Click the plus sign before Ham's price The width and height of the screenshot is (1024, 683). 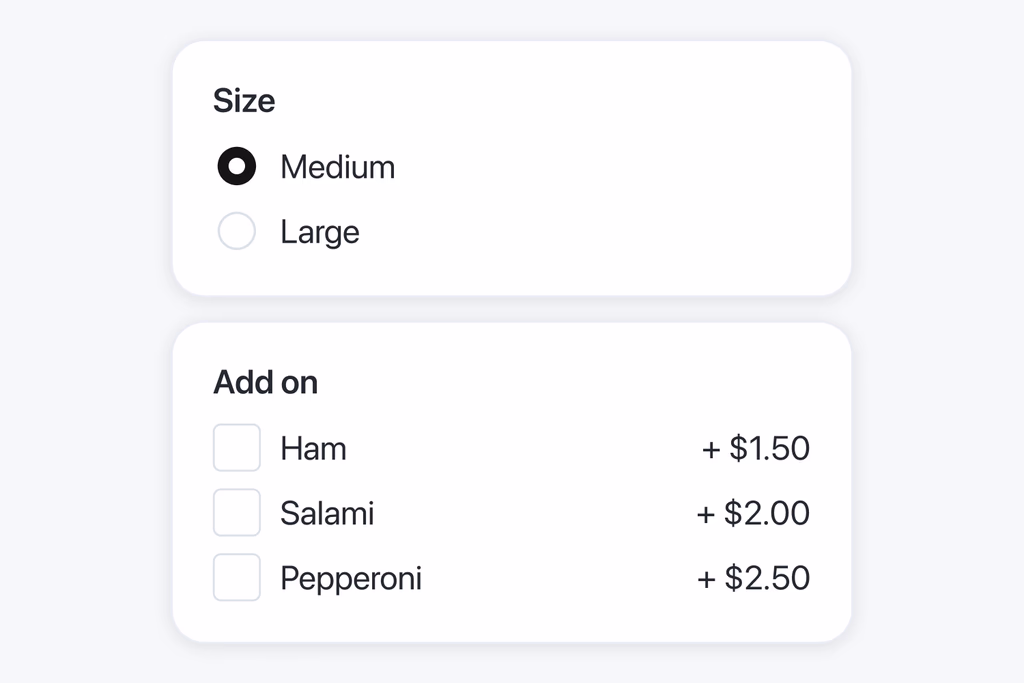click(x=711, y=449)
